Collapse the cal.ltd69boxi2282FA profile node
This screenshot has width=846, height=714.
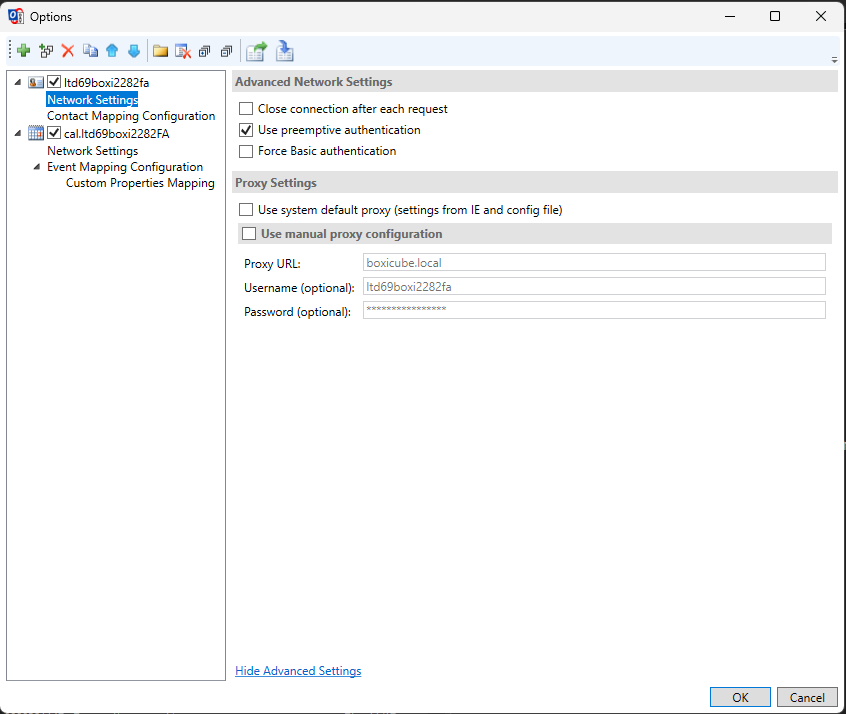click(18, 133)
